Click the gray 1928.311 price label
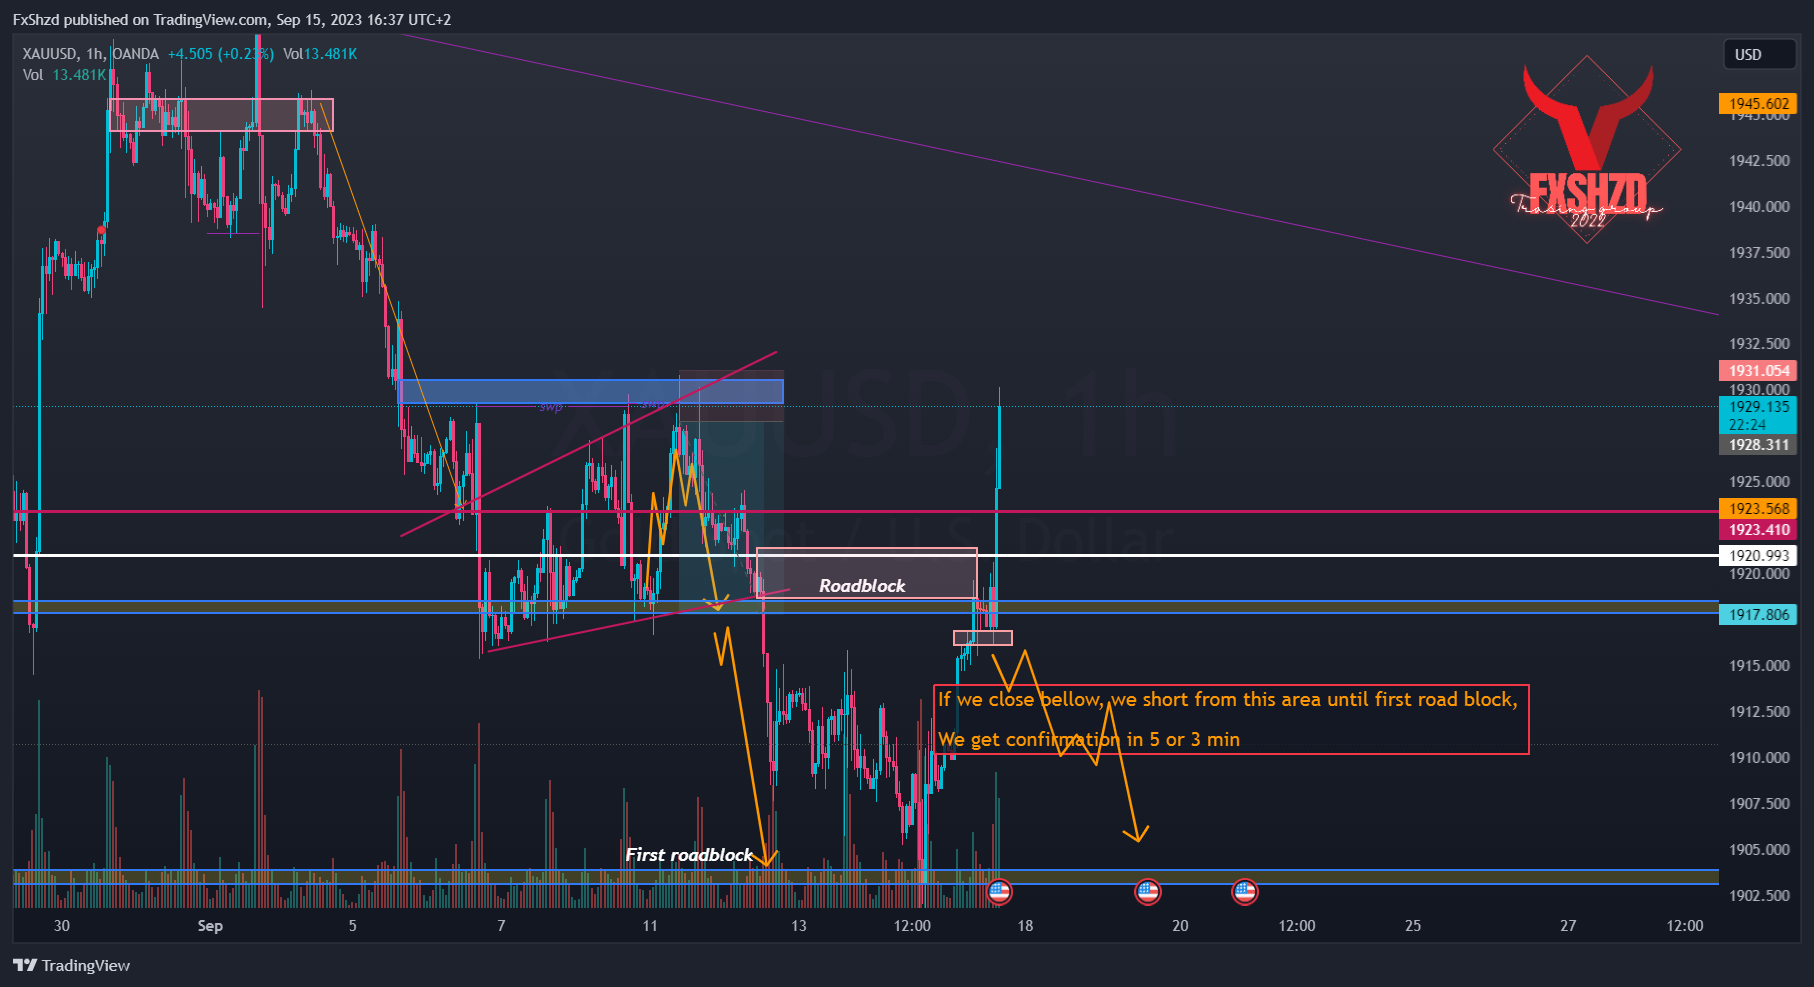The image size is (1814, 987). (1758, 445)
